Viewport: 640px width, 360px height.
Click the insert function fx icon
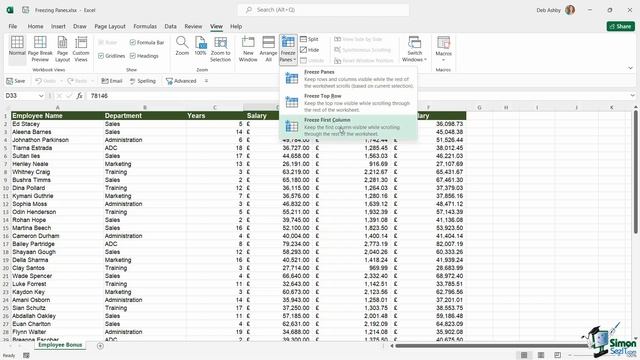[x=80, y=96]
